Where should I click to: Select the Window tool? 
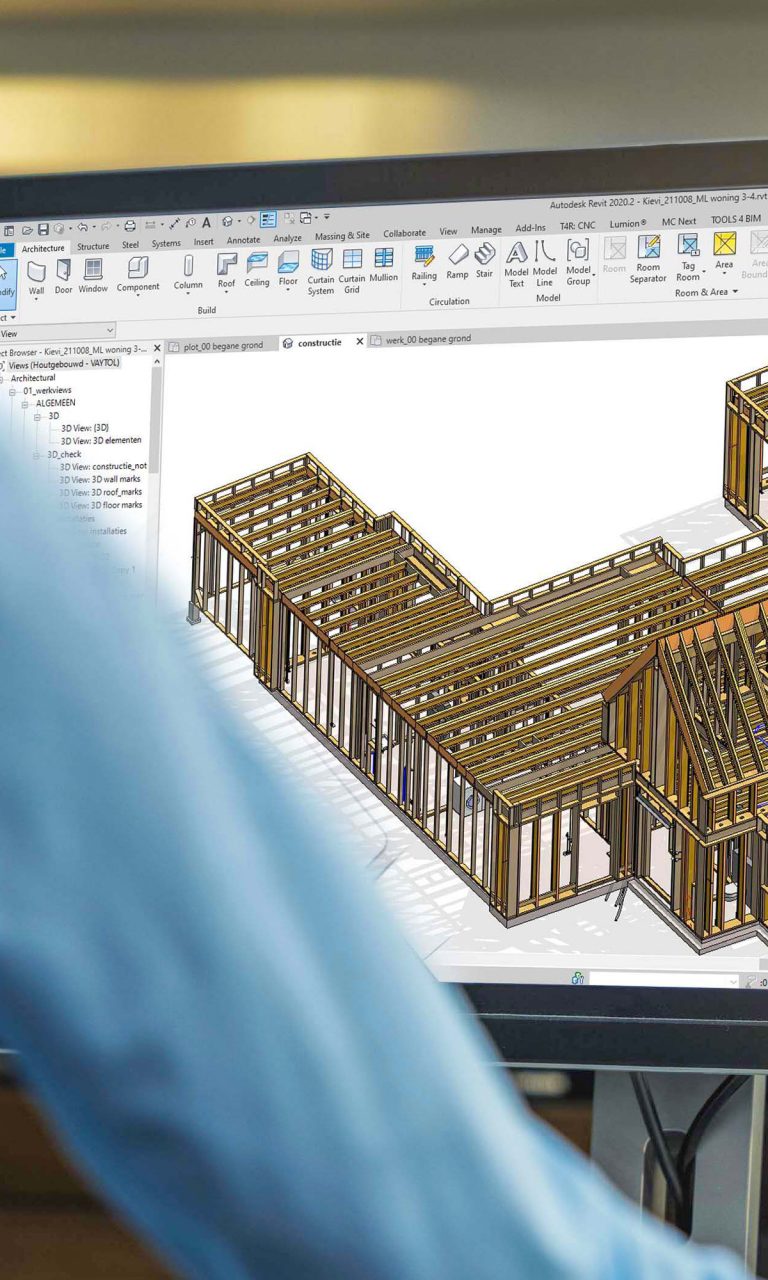[x=93, y=275]
